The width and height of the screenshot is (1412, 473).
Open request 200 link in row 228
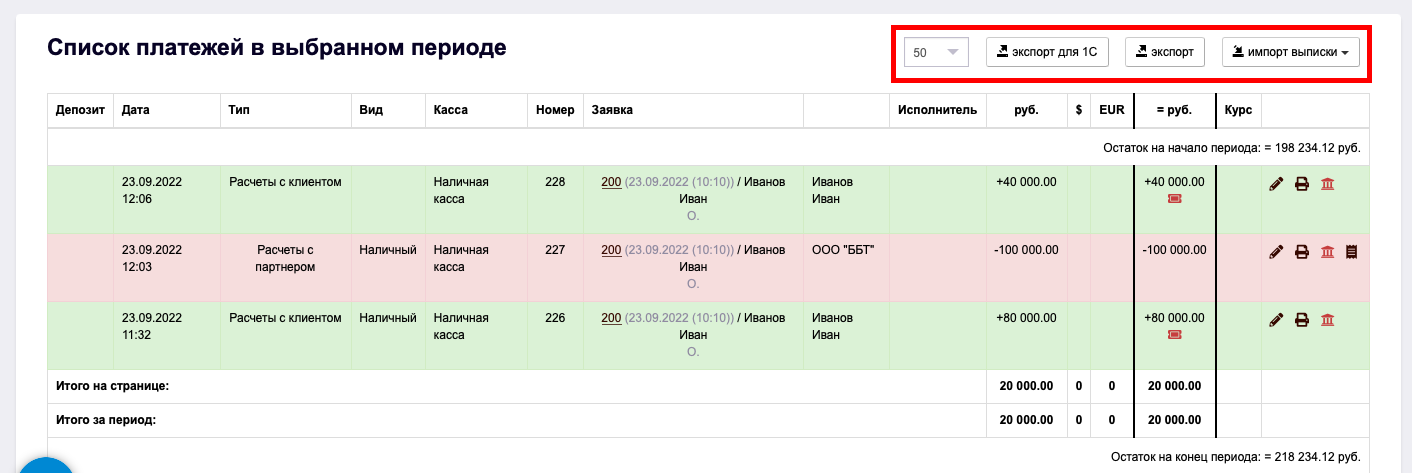click(611, 182)
